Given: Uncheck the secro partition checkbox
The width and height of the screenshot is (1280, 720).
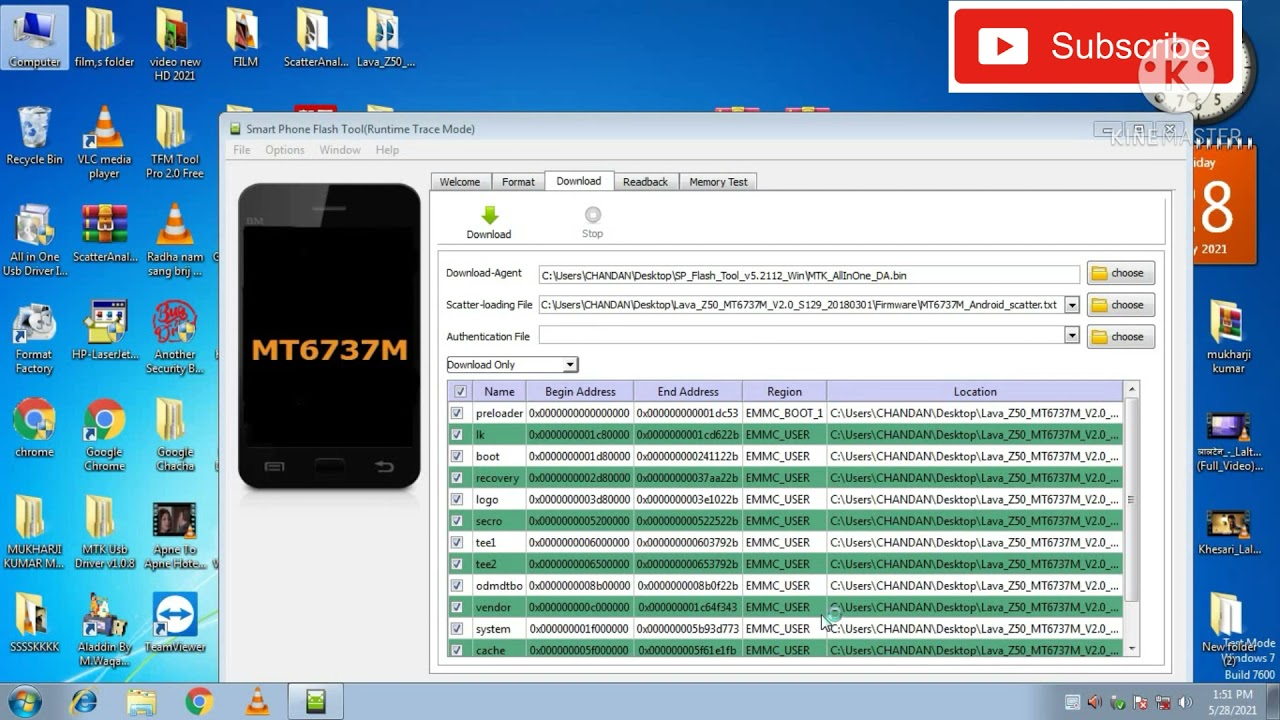Looking at the screenshot, I should tap(457, 521).
